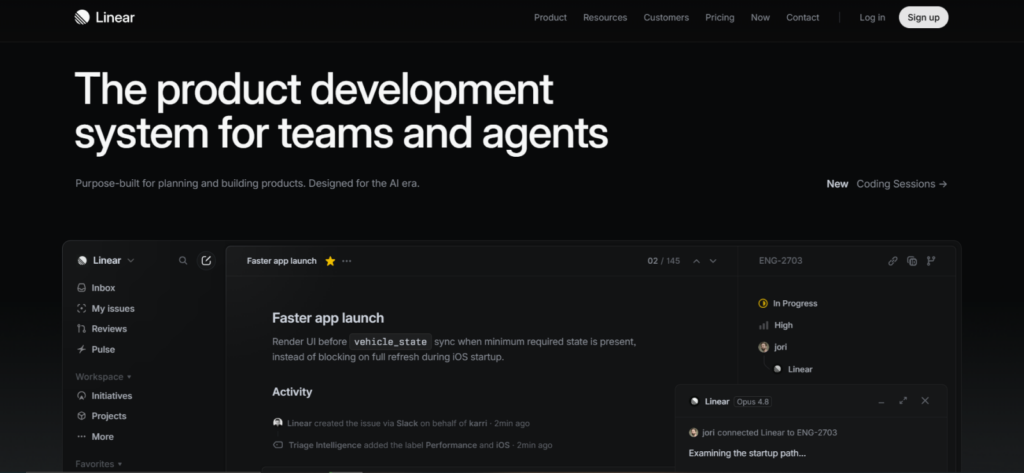The width and height of the screenshot is (1024, 473).
Task: Click the Faster app launch issue title
Action: pos(328,318)
